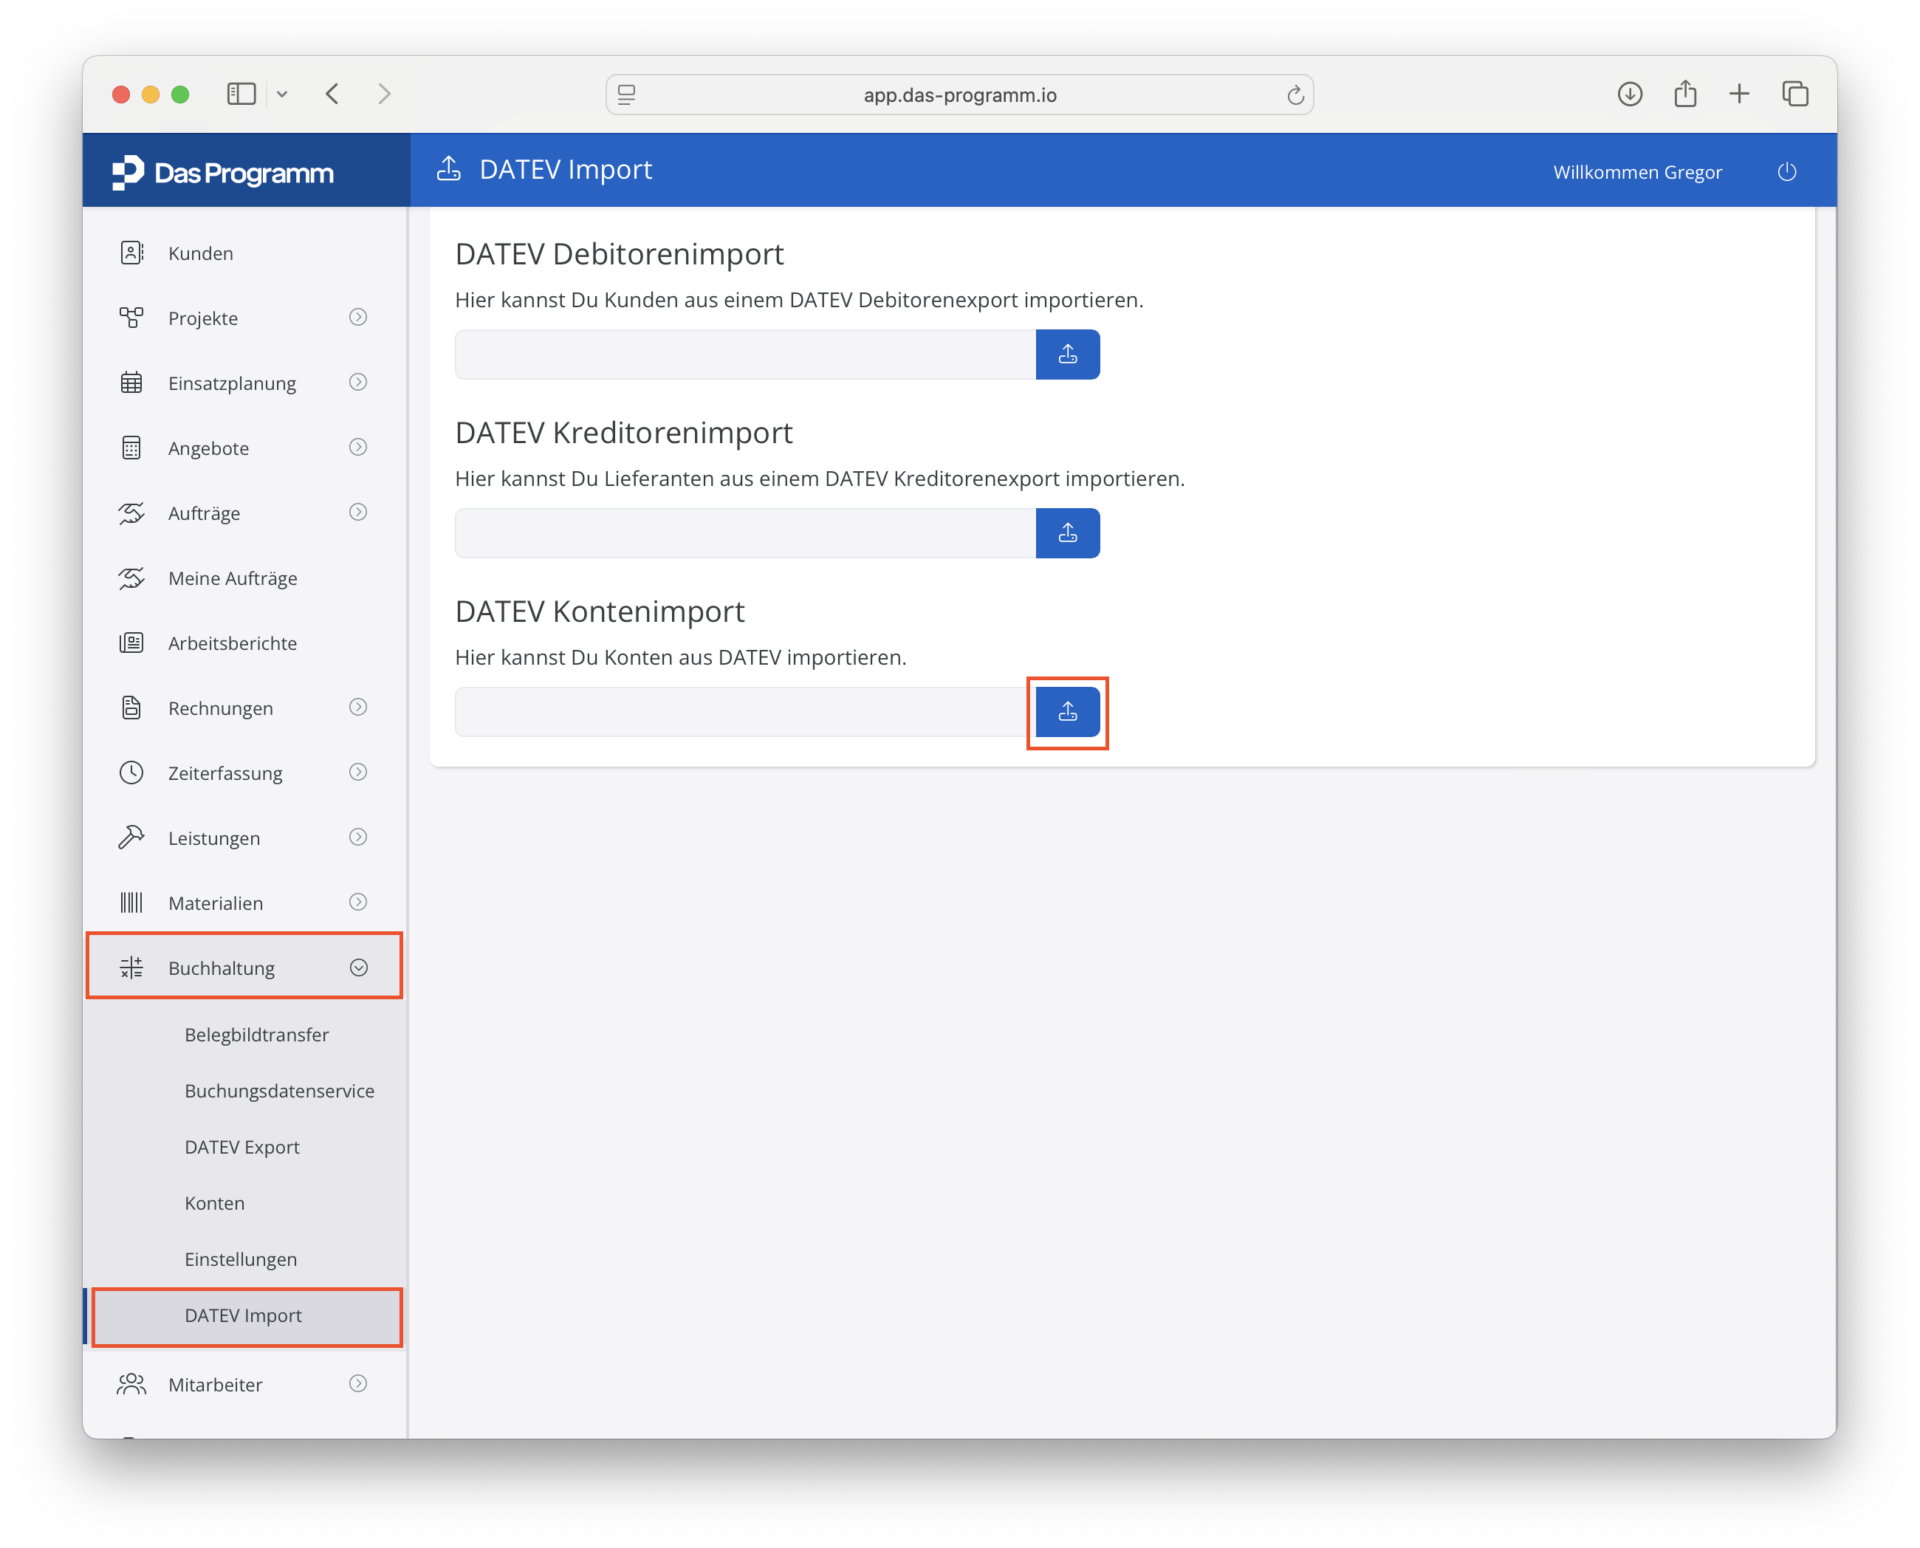Viewport: 1920px width, 1548px height.
Task: Click the power logout icon
Action: point(1786,172)
